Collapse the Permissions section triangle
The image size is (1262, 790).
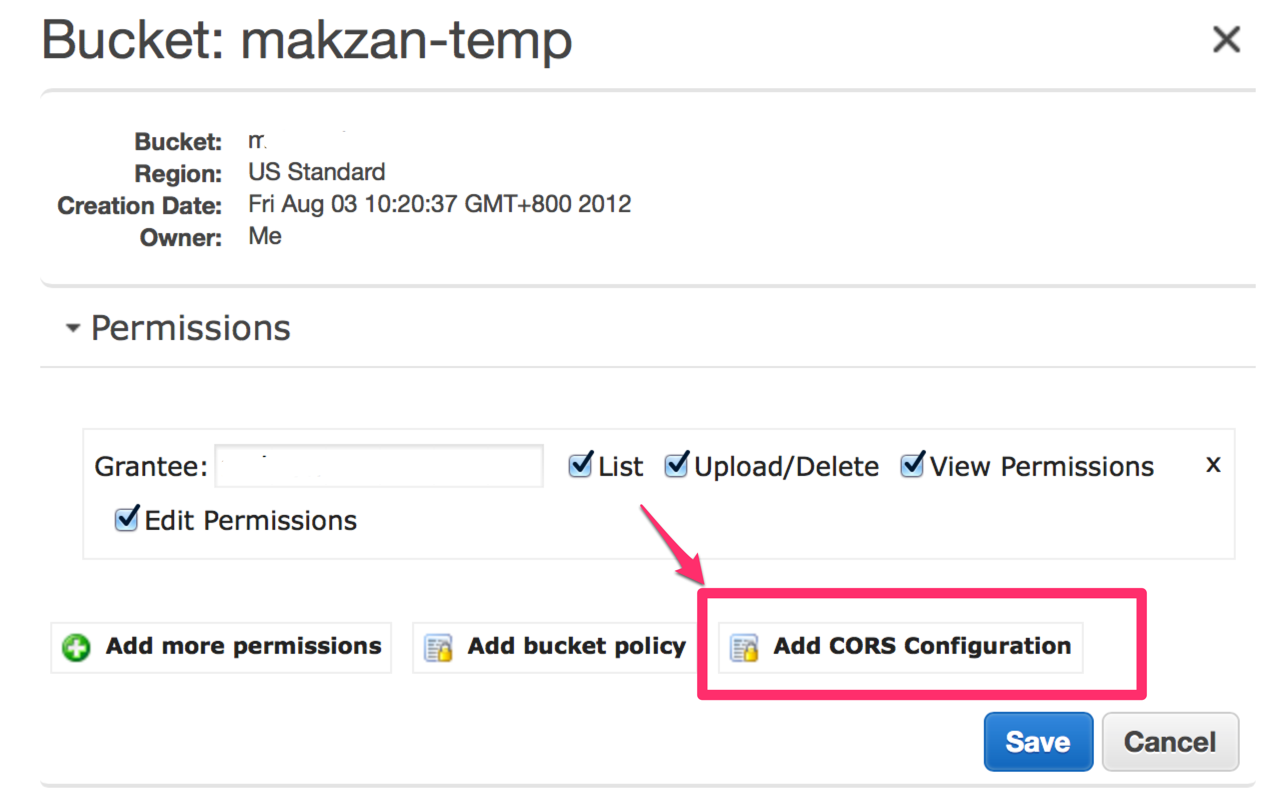point(72,328)
